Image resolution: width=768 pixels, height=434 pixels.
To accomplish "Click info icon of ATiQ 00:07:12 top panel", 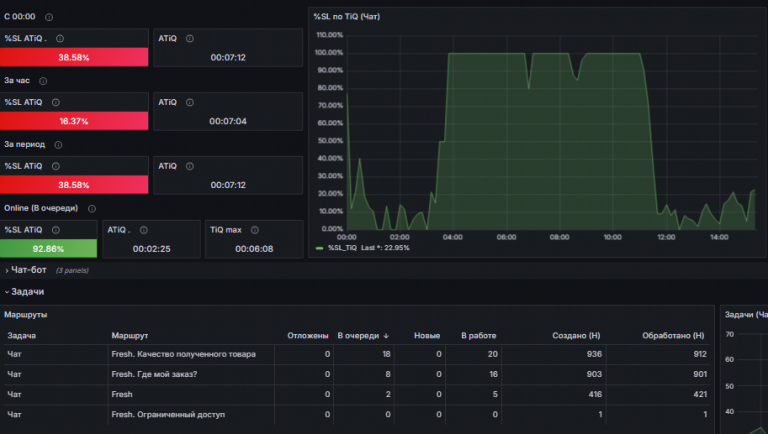I will pyautogui.click(x=190, y=39).
